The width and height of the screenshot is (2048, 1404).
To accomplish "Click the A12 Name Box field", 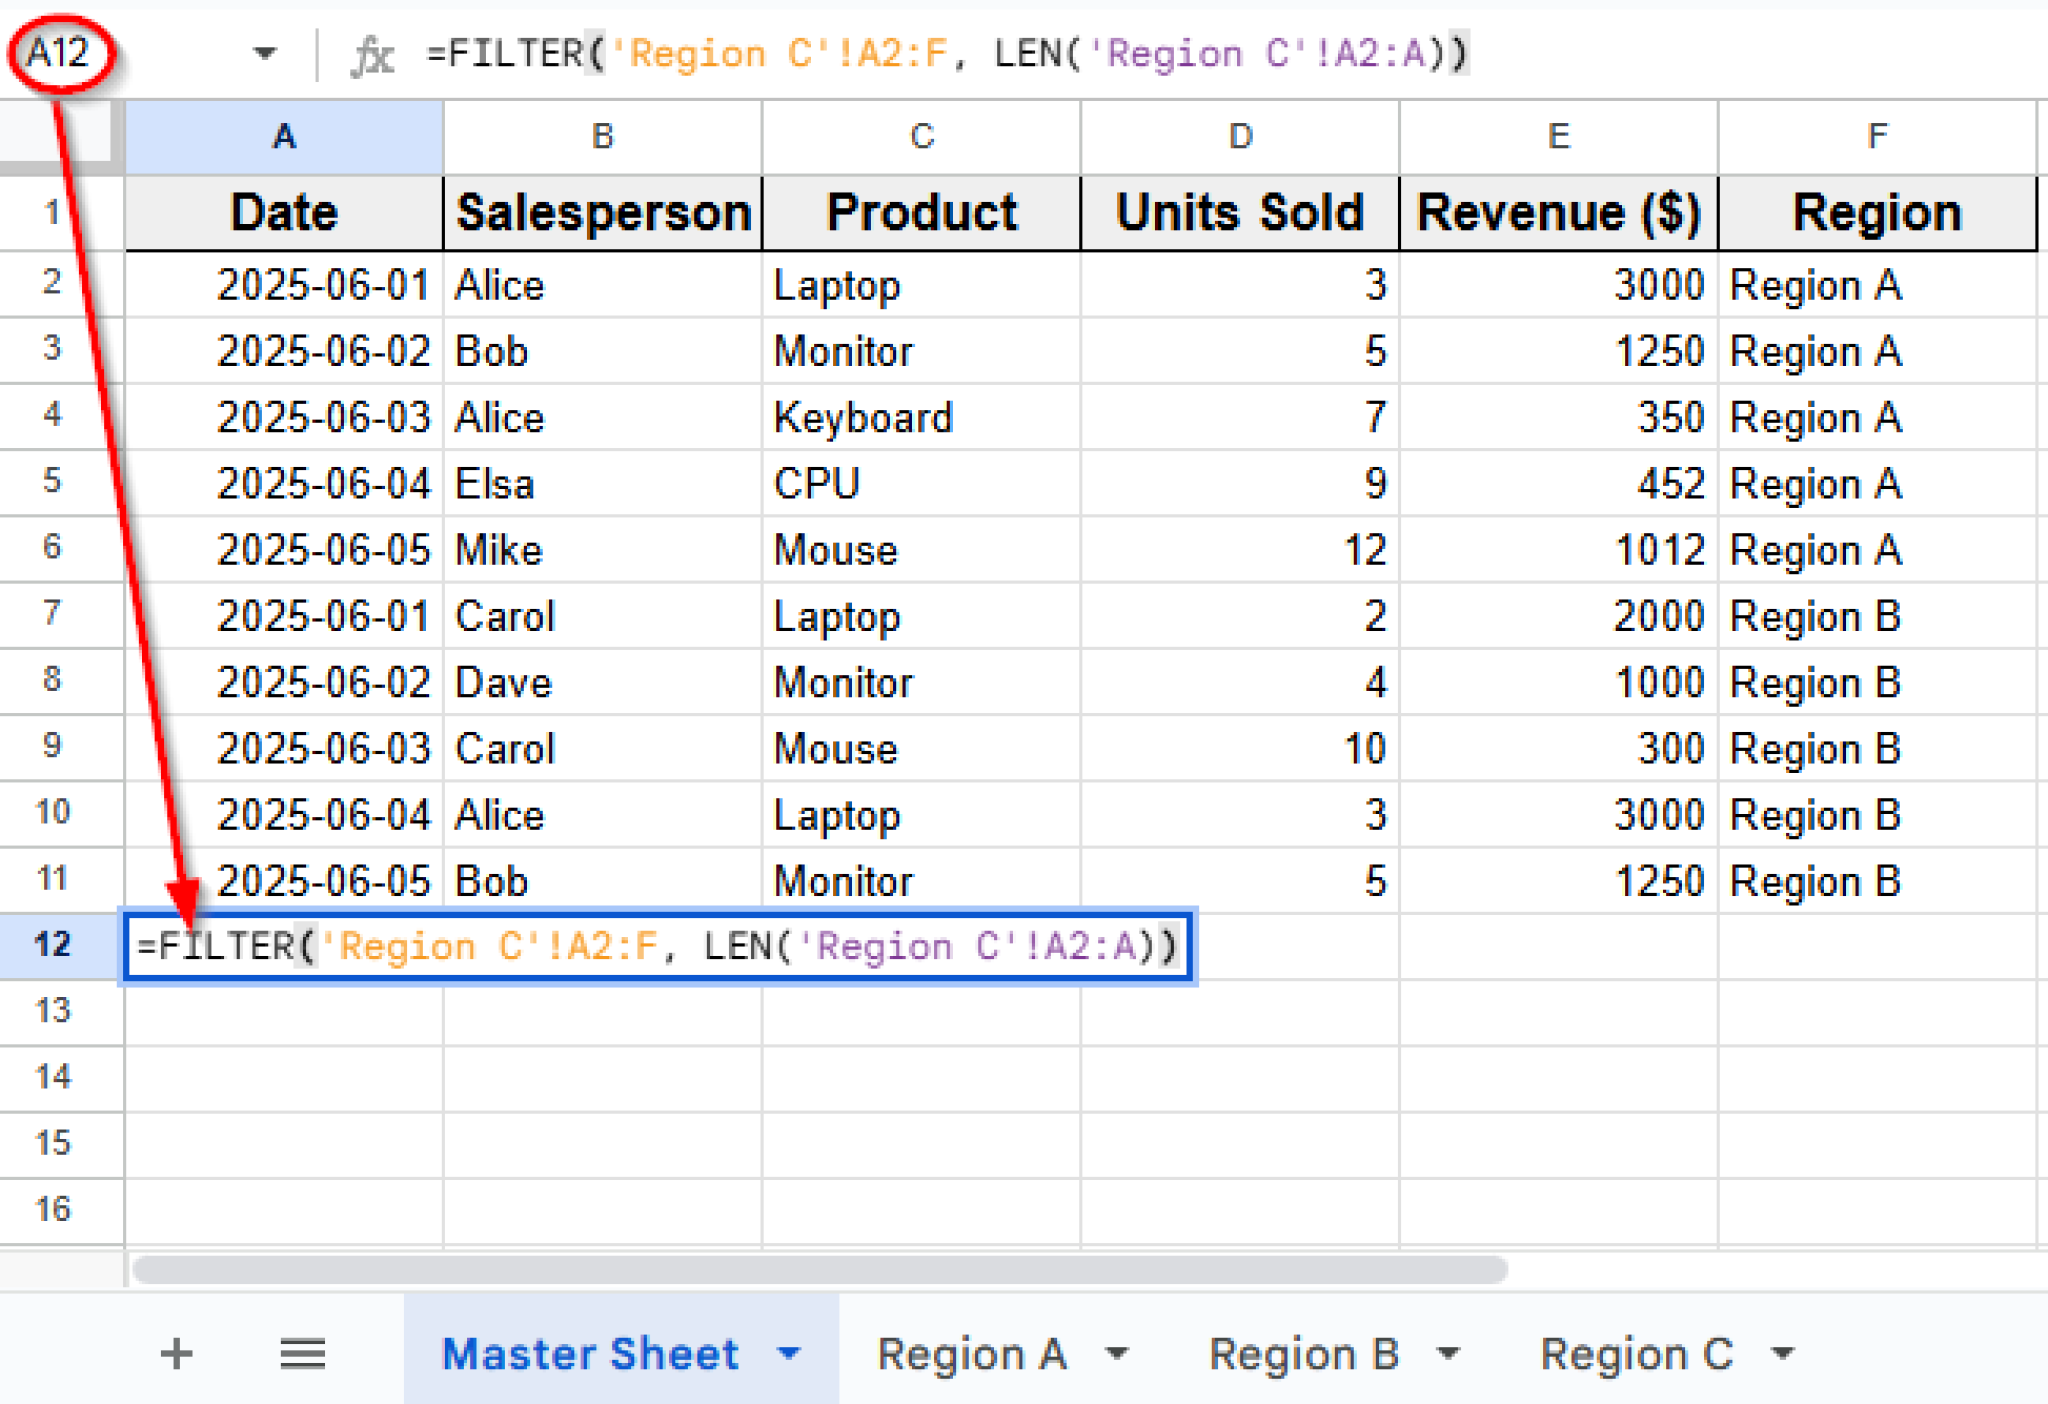I will 60,53.
